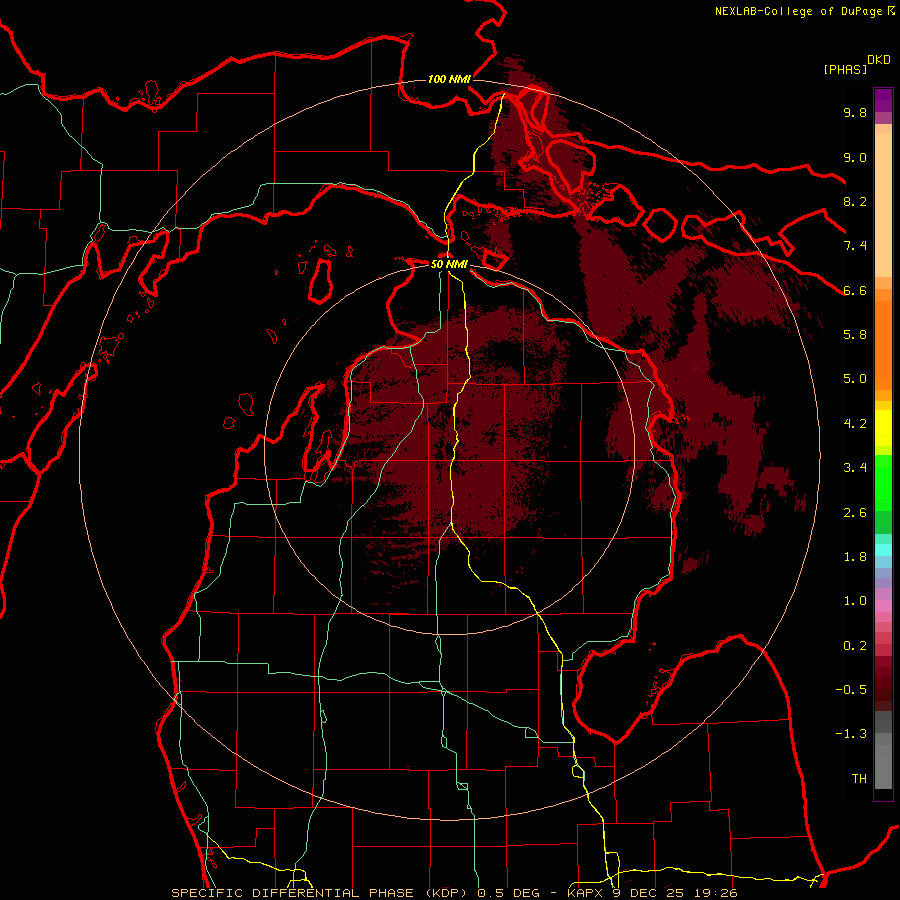
Task: Click the 1.0 legend value
Action: tap(855, 601)
